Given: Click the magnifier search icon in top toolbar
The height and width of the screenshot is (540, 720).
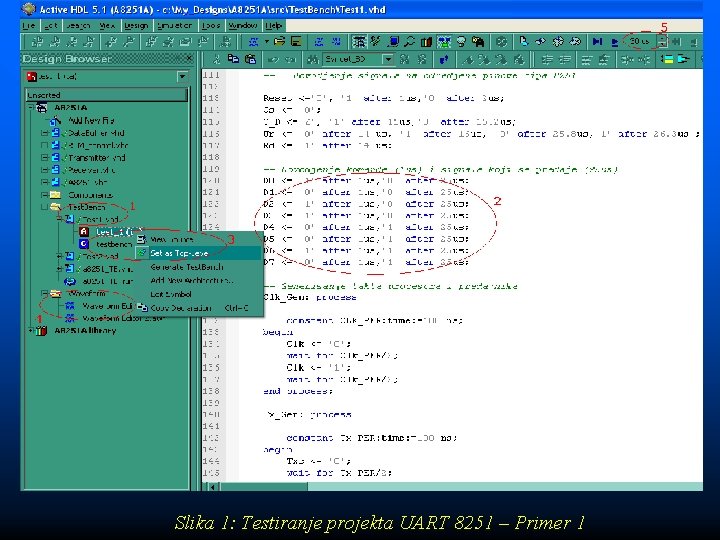Looking at the screenshot, I should [410, 42].
